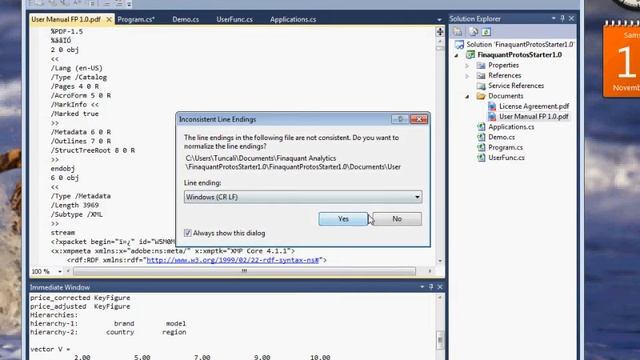Screen dimensions: 640x360
Task: Switch to the Program.cs tab
Action: [136, 19]
